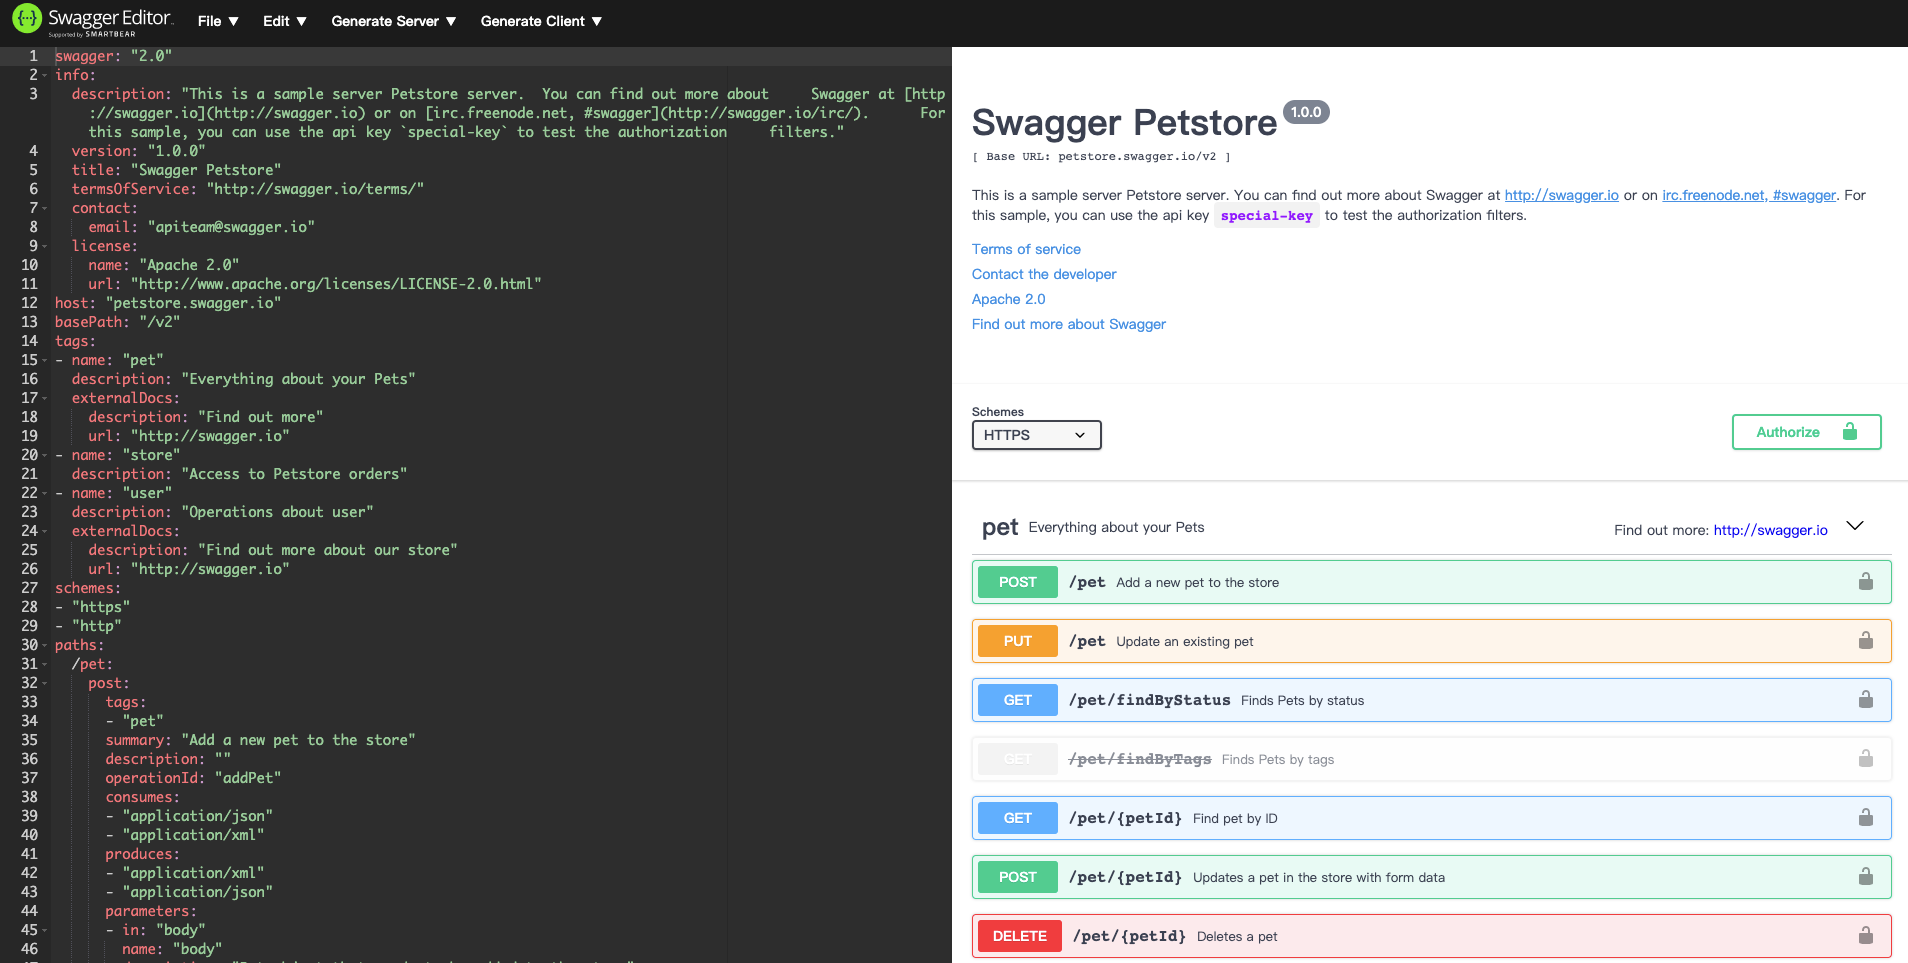Collapse the pet tag section chevron

click(1855, 526)
